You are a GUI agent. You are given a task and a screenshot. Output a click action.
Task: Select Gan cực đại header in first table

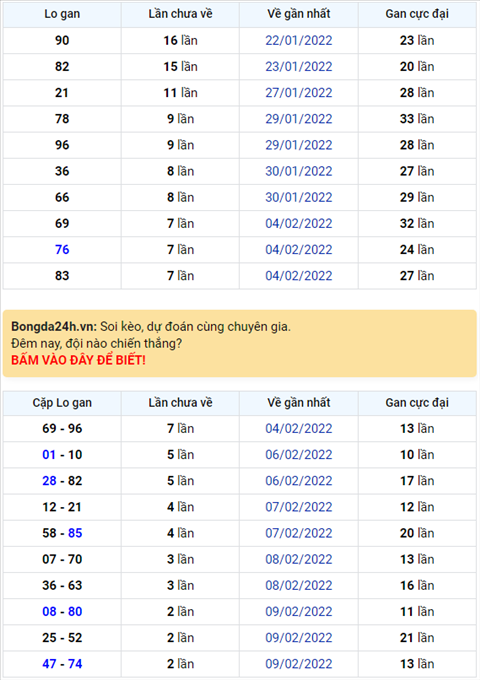click(417, 14)
